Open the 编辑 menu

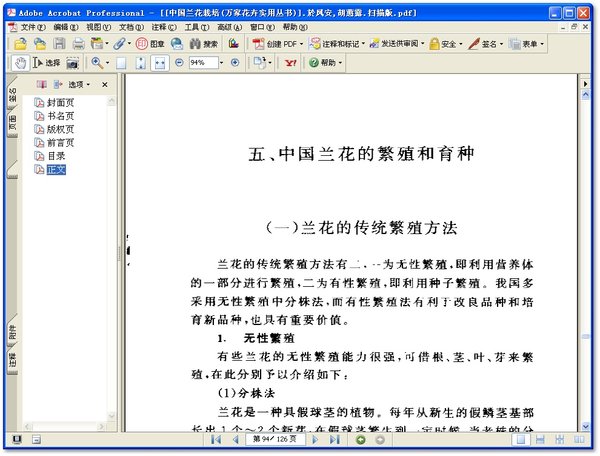tap(66, 27)
